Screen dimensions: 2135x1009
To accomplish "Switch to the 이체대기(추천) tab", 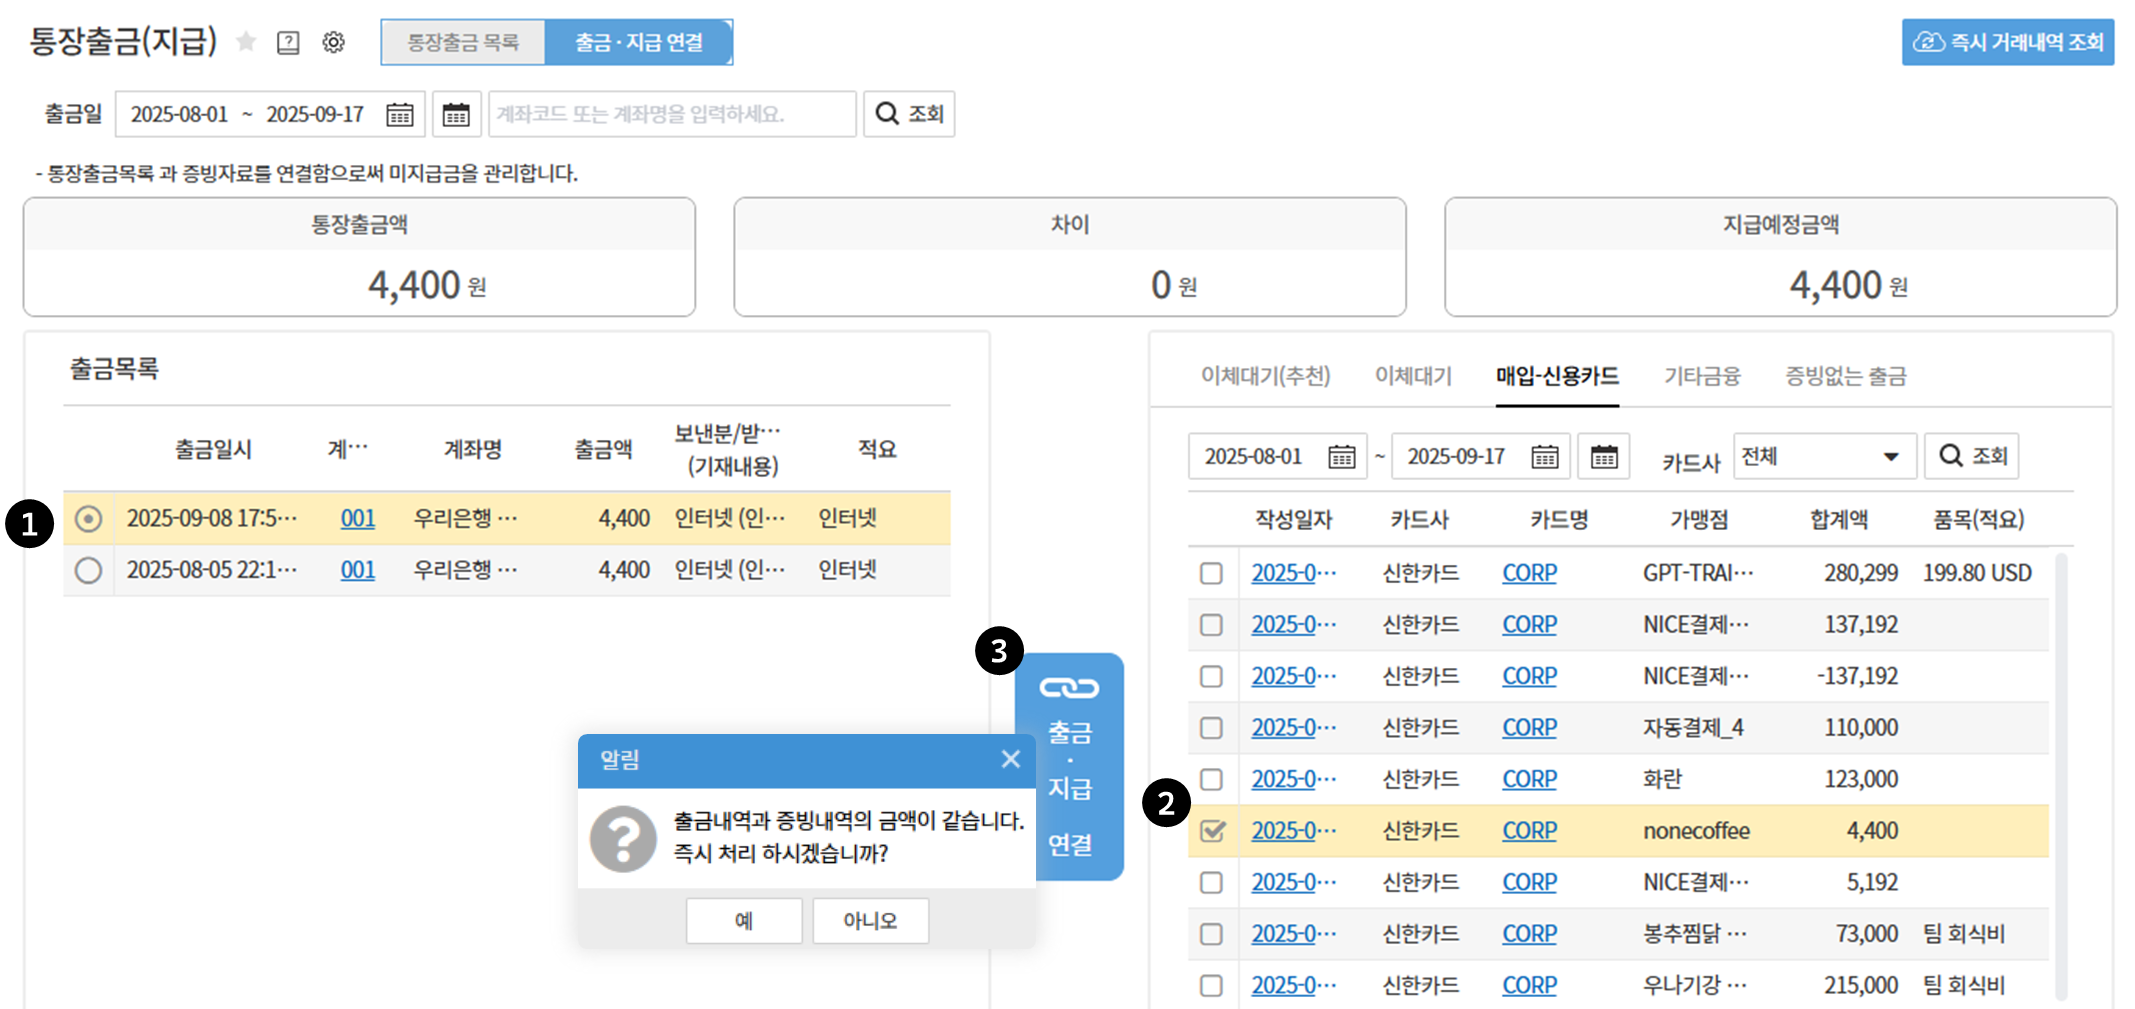I will 1265,376.
